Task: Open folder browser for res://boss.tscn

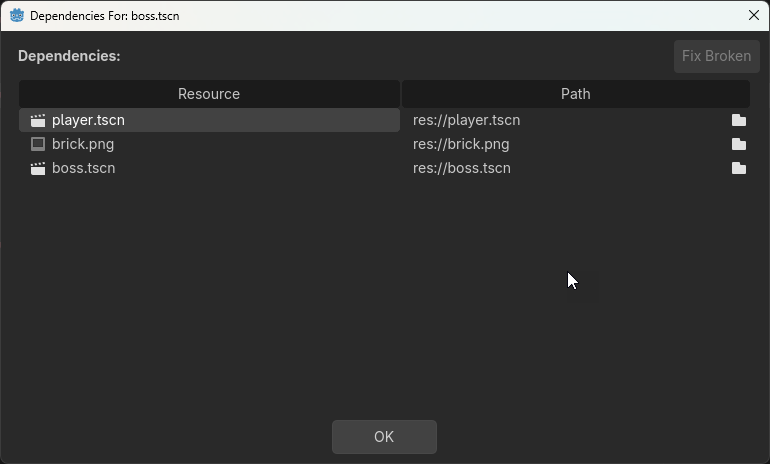Action: [739, 168]
